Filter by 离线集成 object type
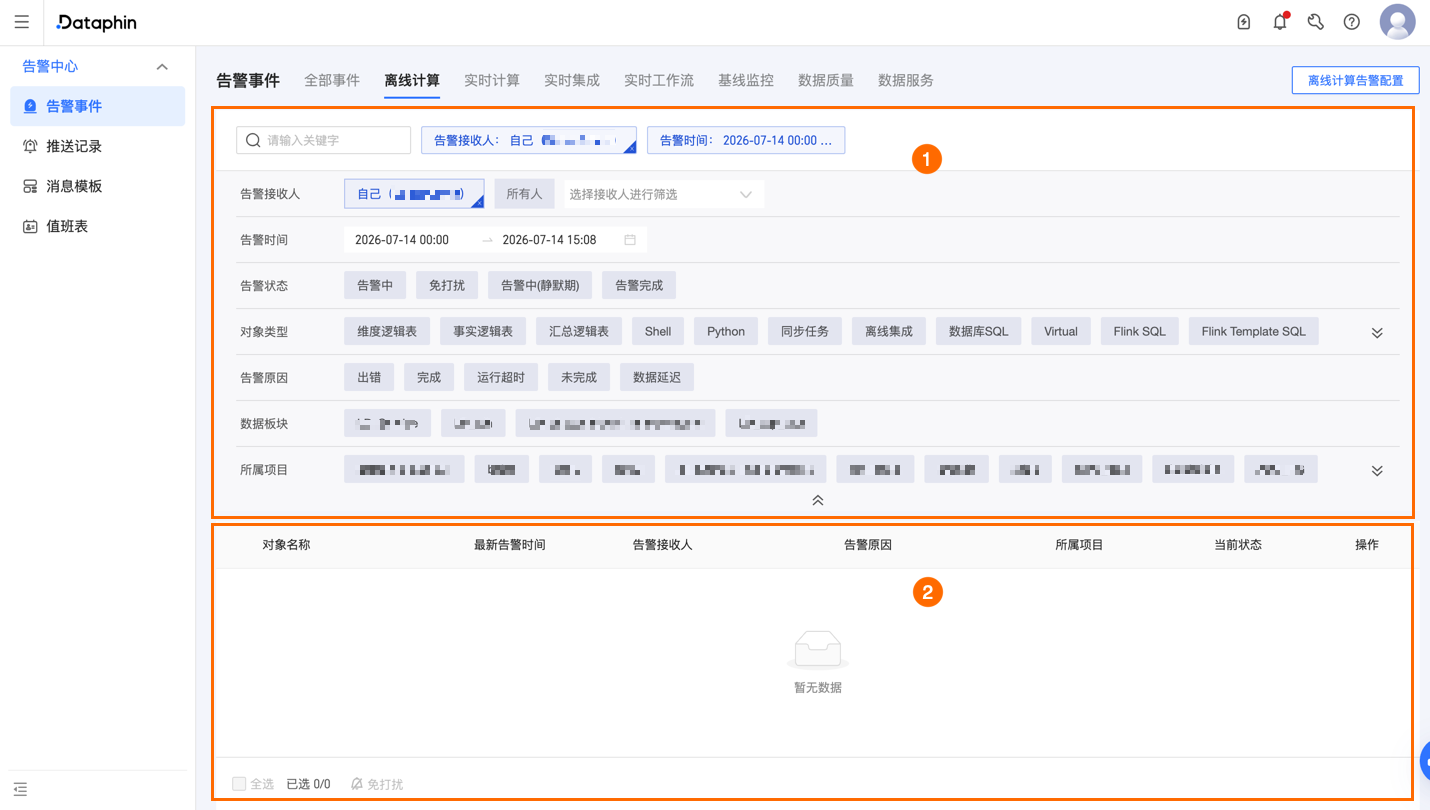Viewport: 1430px width, 810px height. (x=889, y=332)
